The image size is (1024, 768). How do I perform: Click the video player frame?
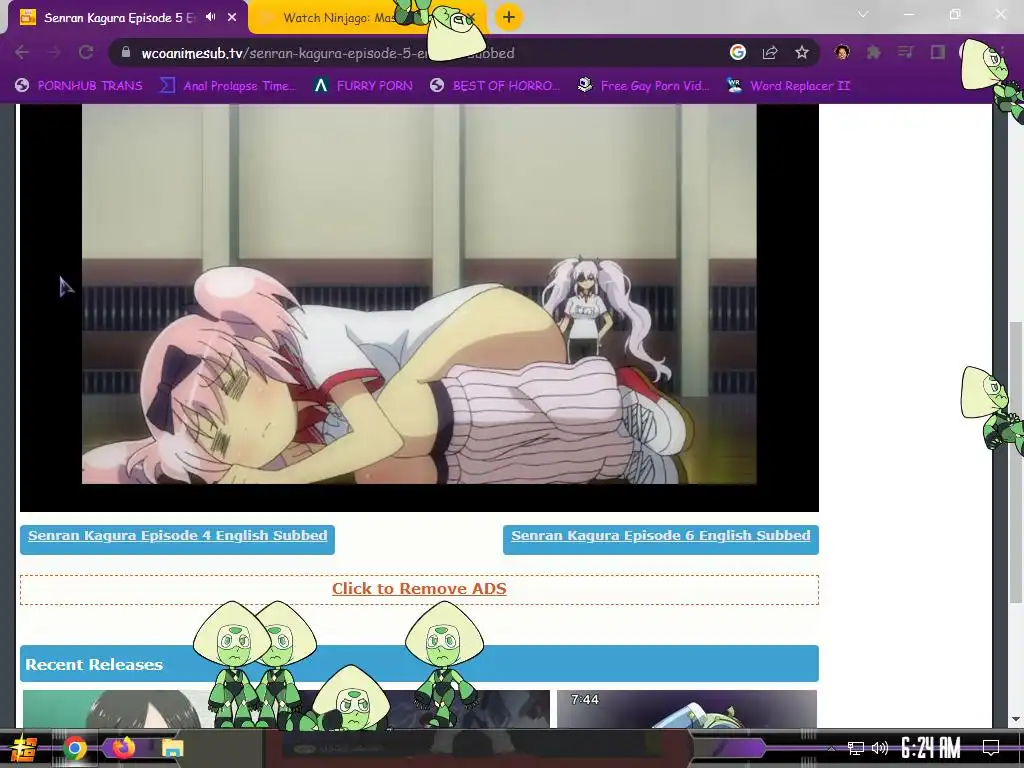point(419,307)
